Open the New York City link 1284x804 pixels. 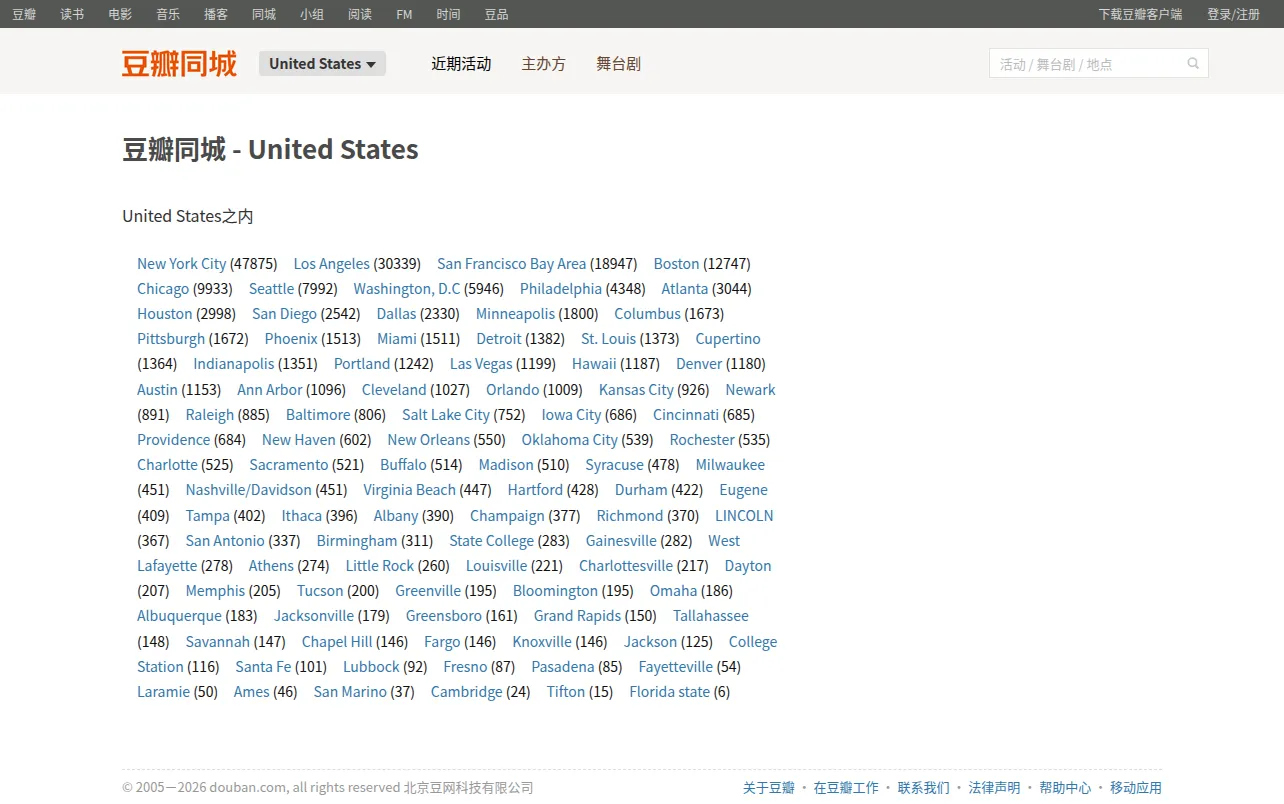182,264
